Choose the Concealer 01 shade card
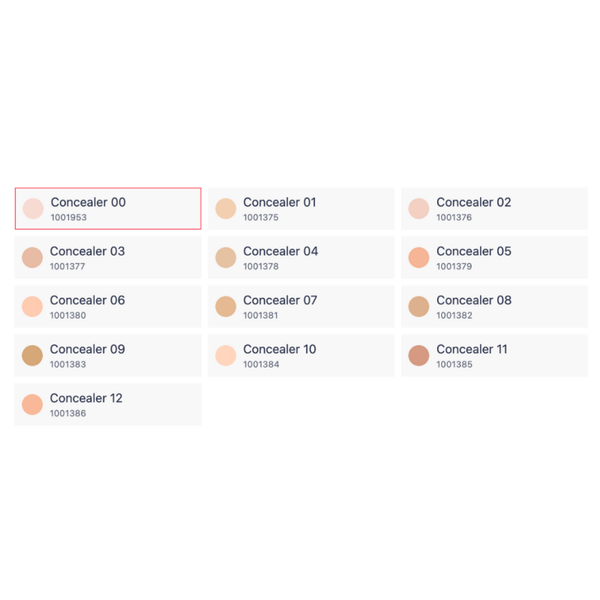 301,209
